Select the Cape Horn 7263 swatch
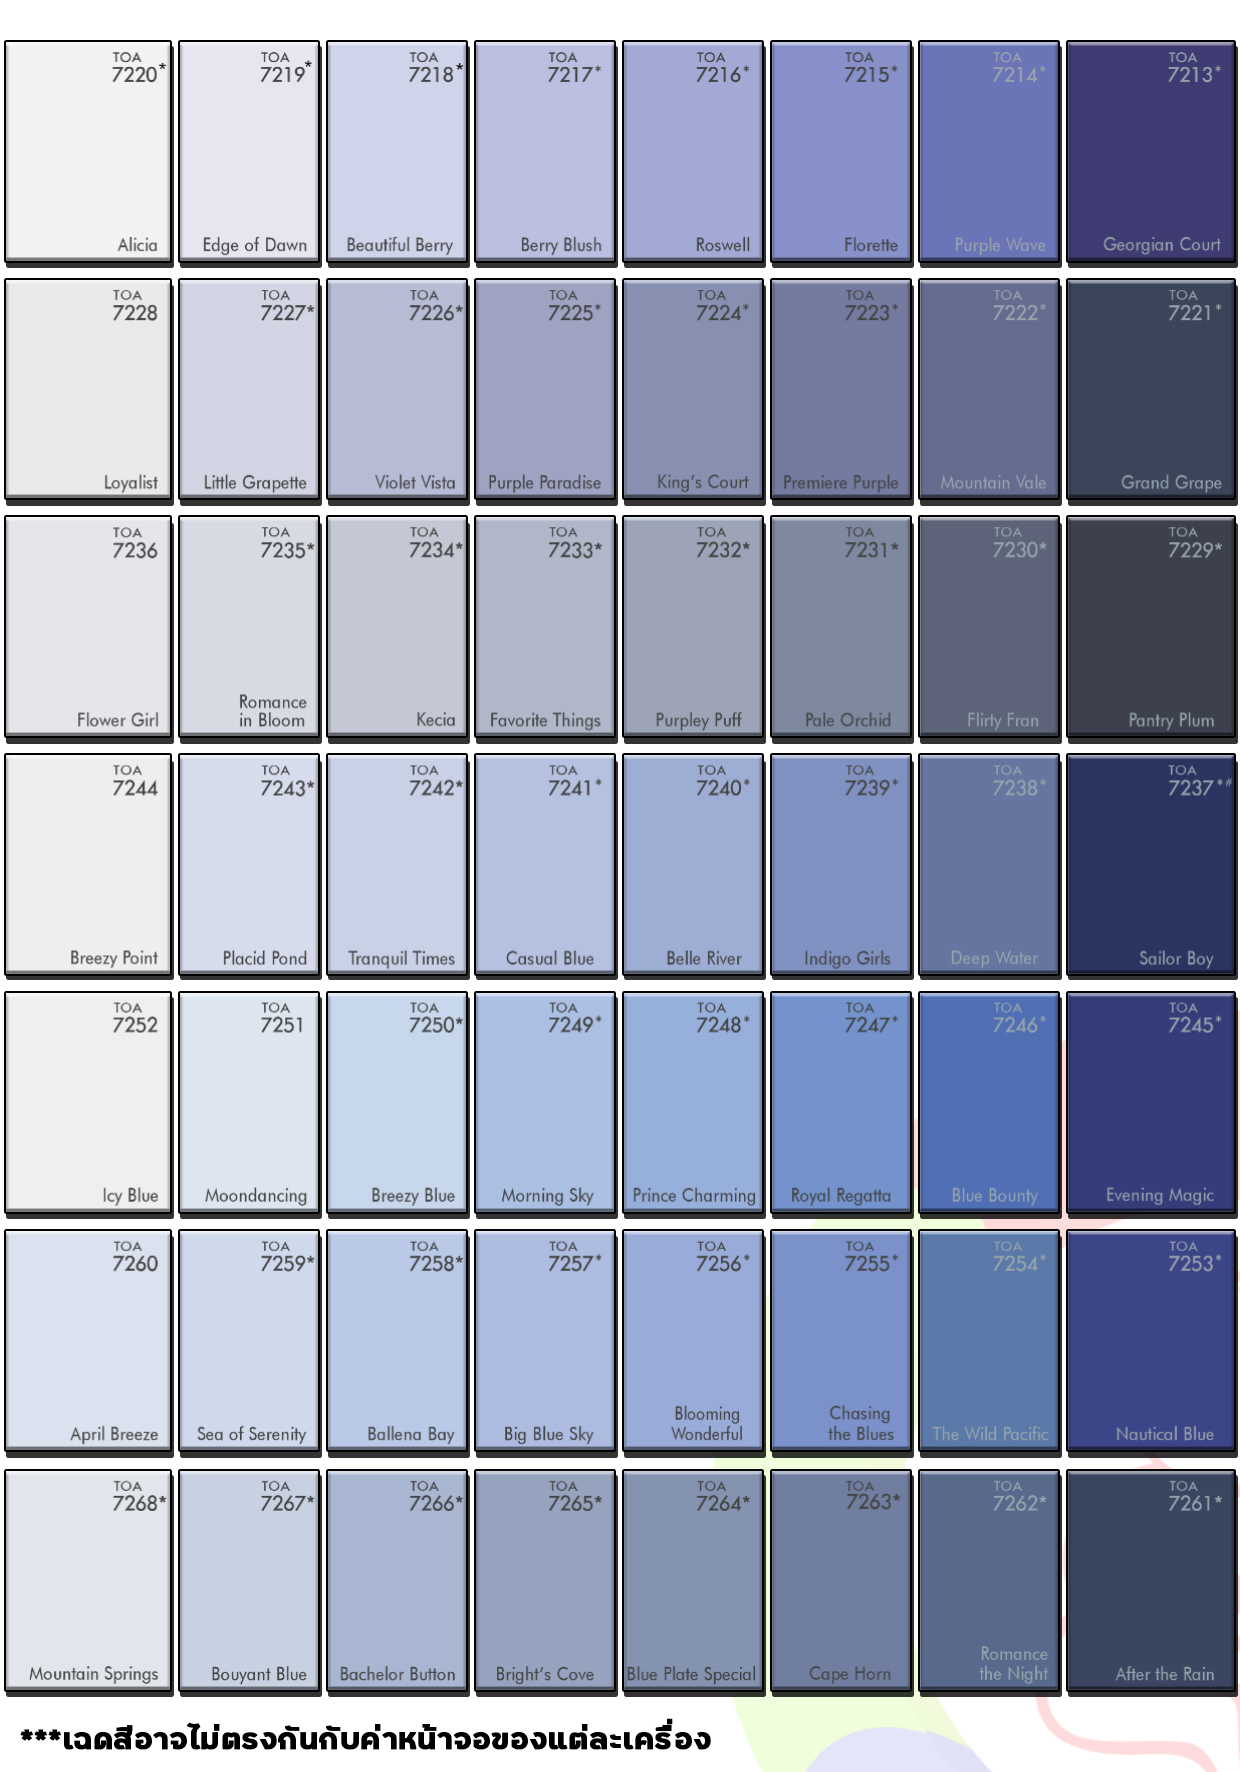The image size is (1240, 1772). [x=841, y=1581]
